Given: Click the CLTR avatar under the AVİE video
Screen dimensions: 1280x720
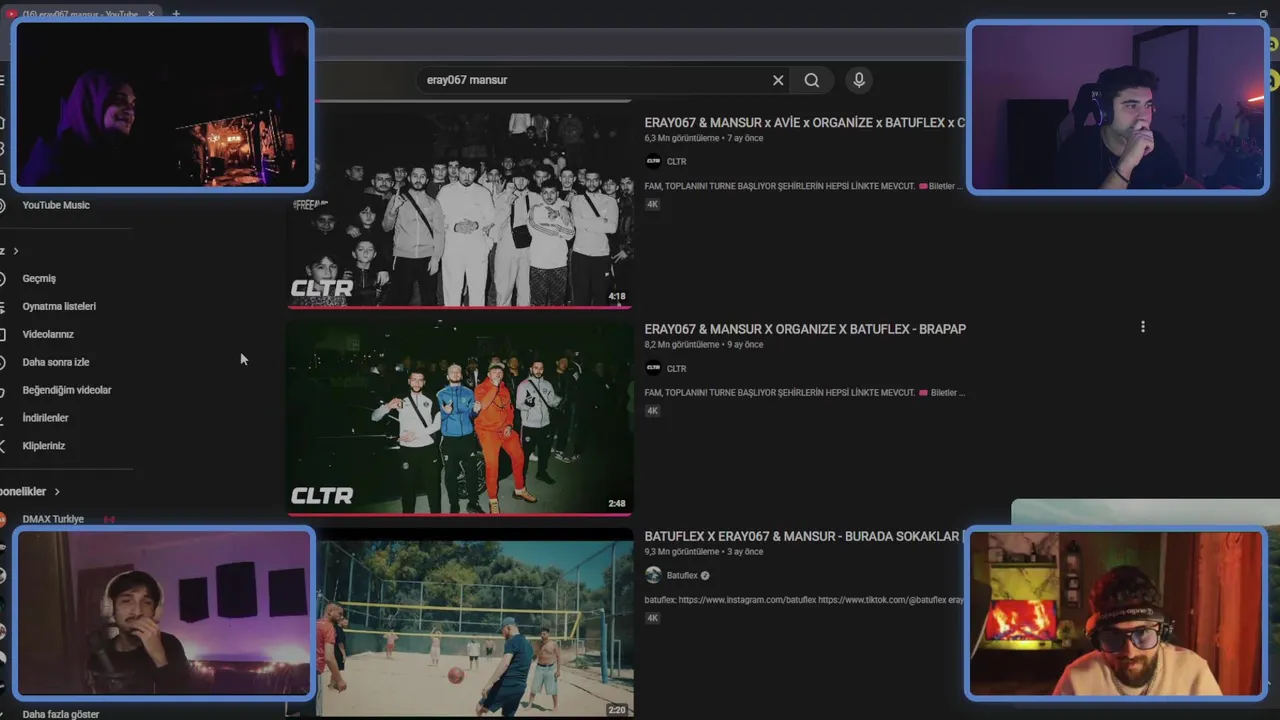Looking at the screenshot, I should (x=653, y=161).
